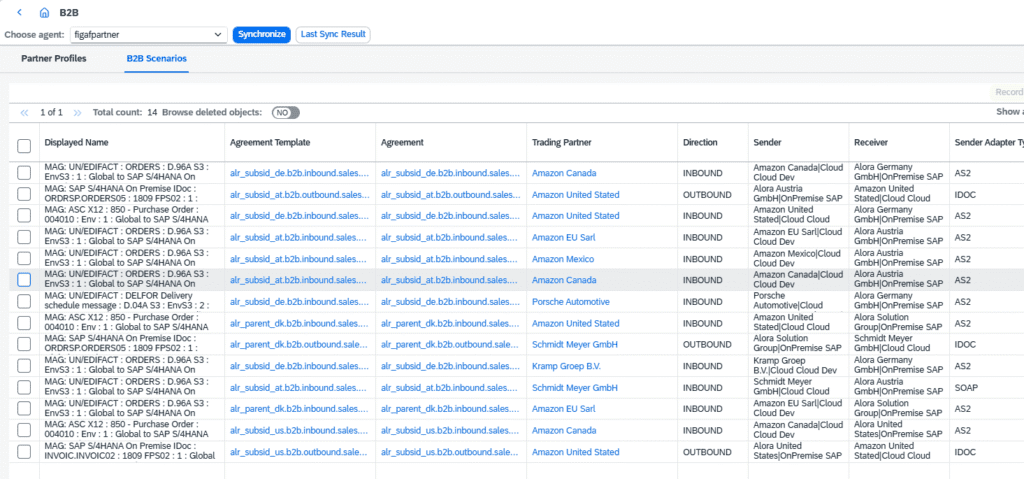Click the Trading Partner column header

561,142
